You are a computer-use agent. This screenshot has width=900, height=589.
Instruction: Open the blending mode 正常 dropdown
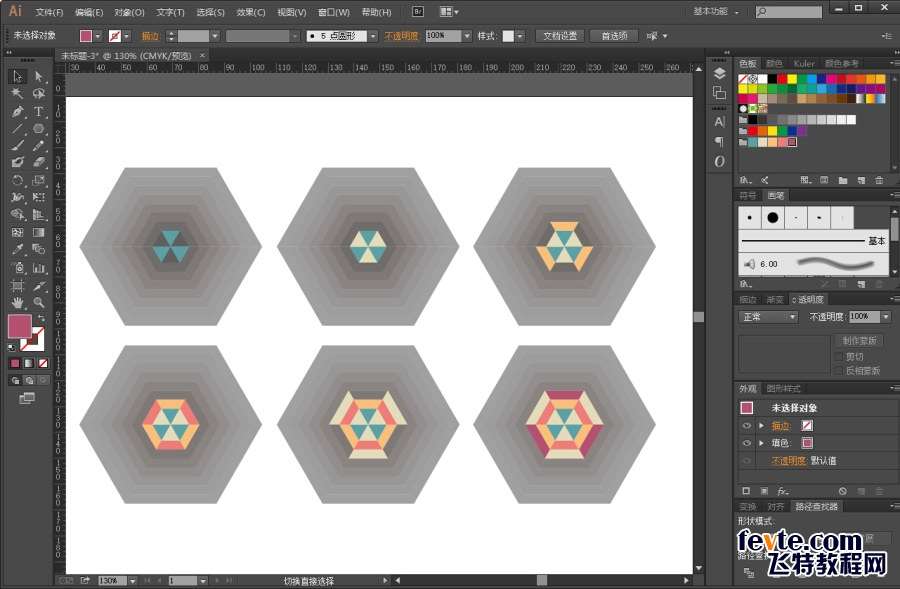(x=767, y=317)
